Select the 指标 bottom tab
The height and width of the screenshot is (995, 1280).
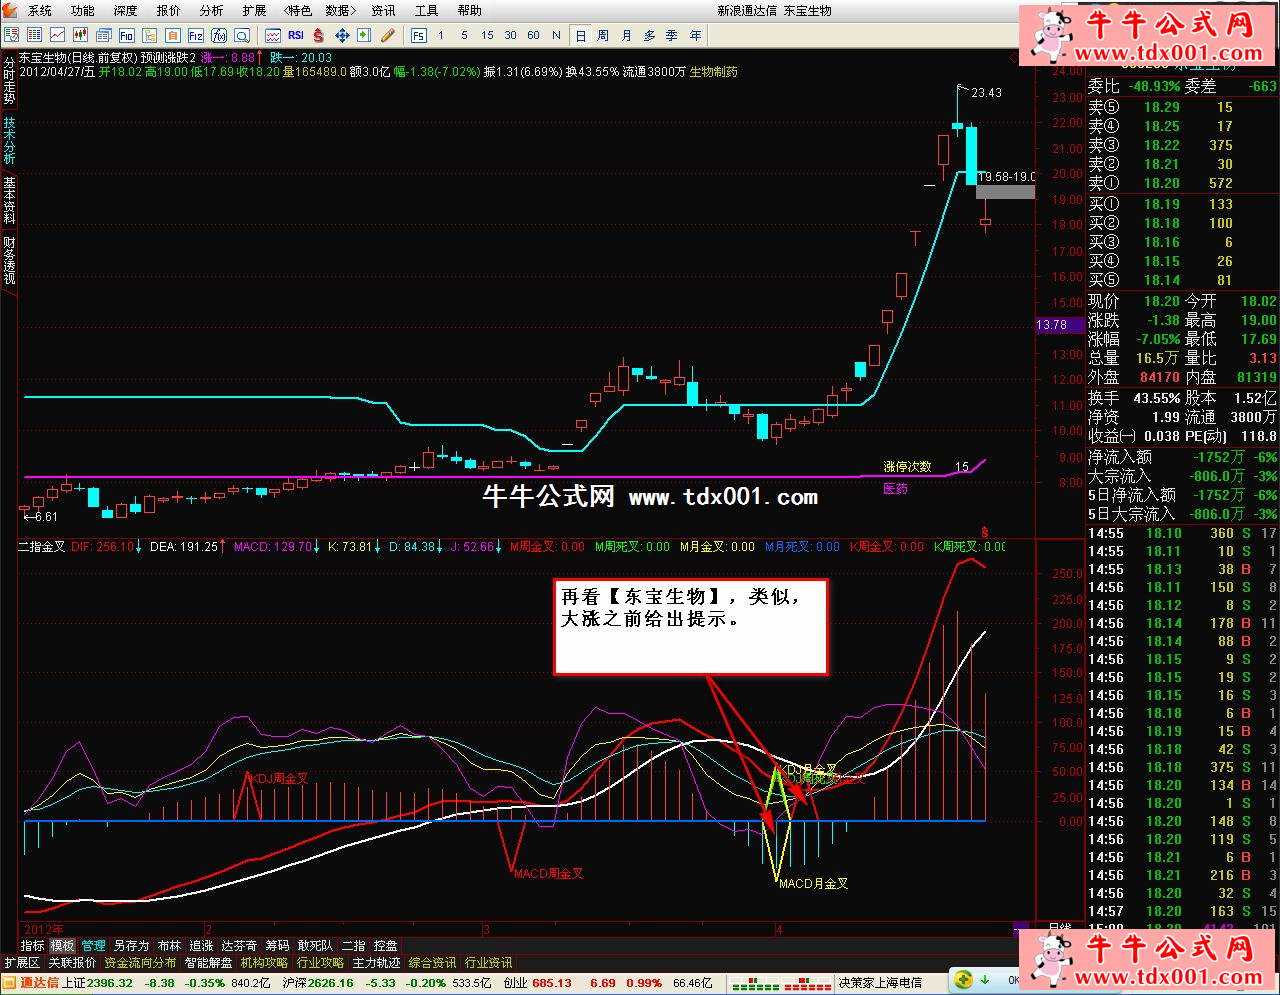point(33,946)
